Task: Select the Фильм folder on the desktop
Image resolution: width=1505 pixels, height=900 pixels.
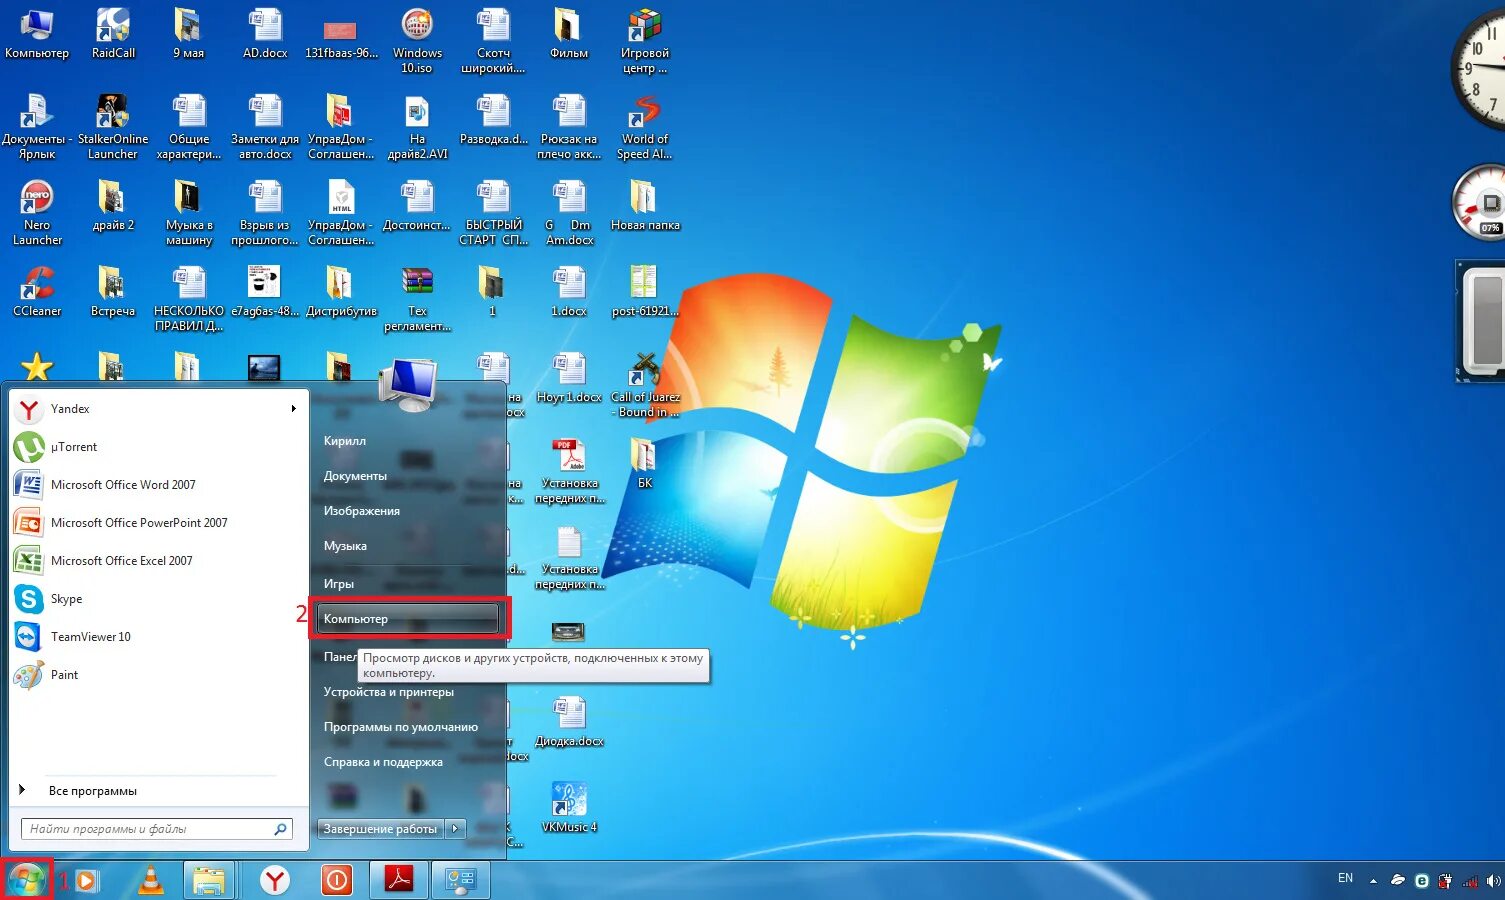Action: (569, 34)
